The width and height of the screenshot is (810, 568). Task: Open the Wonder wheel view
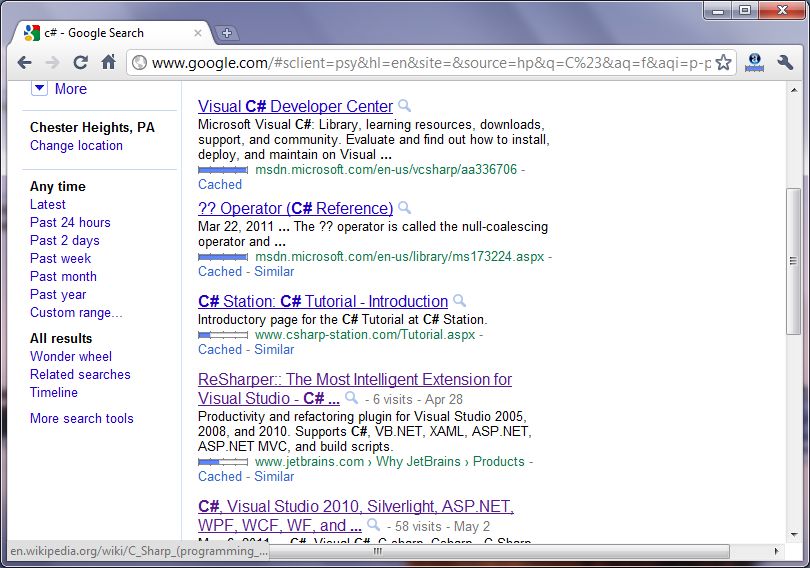[x=71, y=357]
